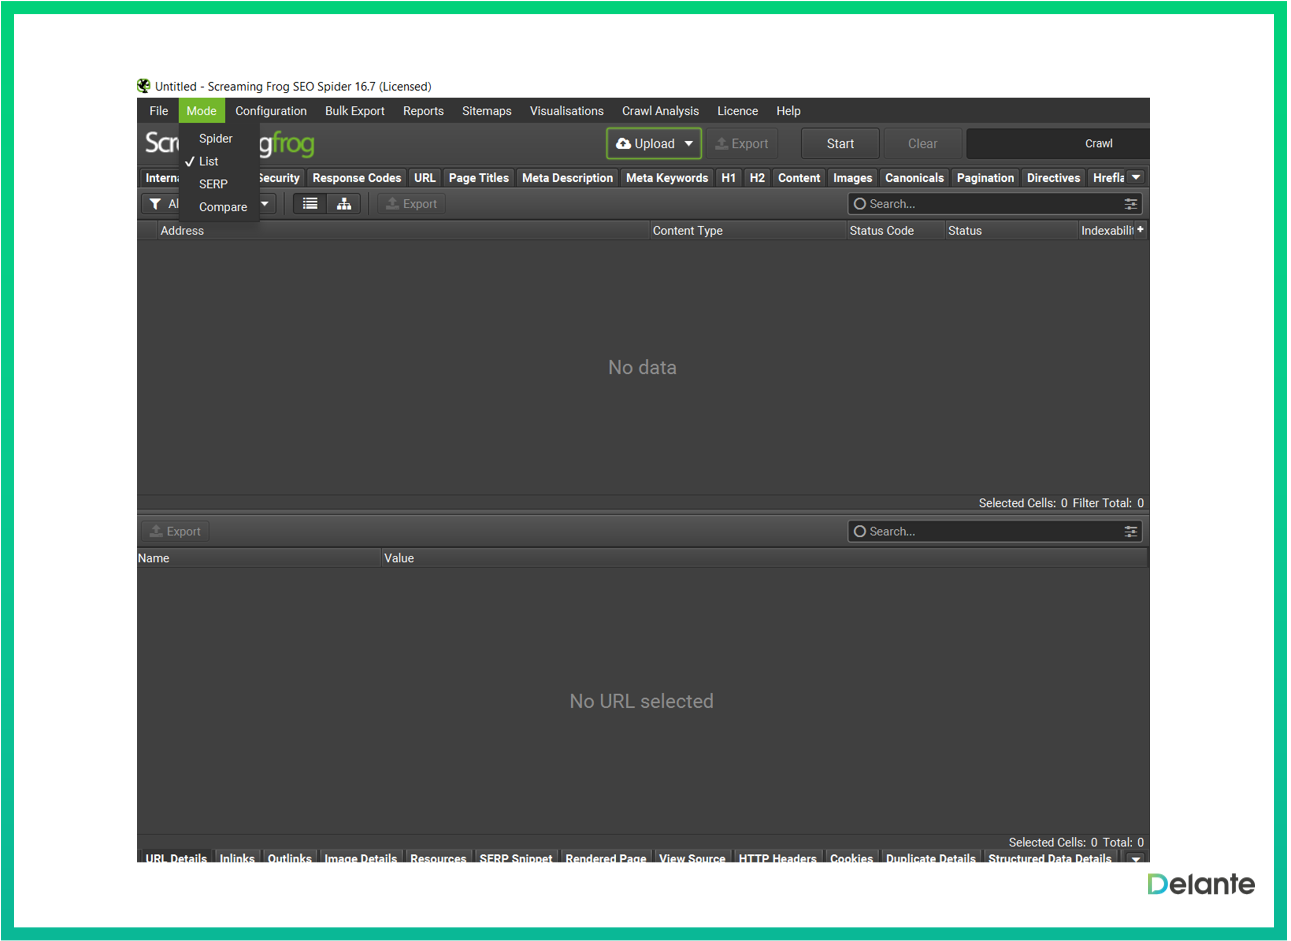Open the Reports menu
The height and width of the screenshot is (941, 1291).
click(423, 111)
